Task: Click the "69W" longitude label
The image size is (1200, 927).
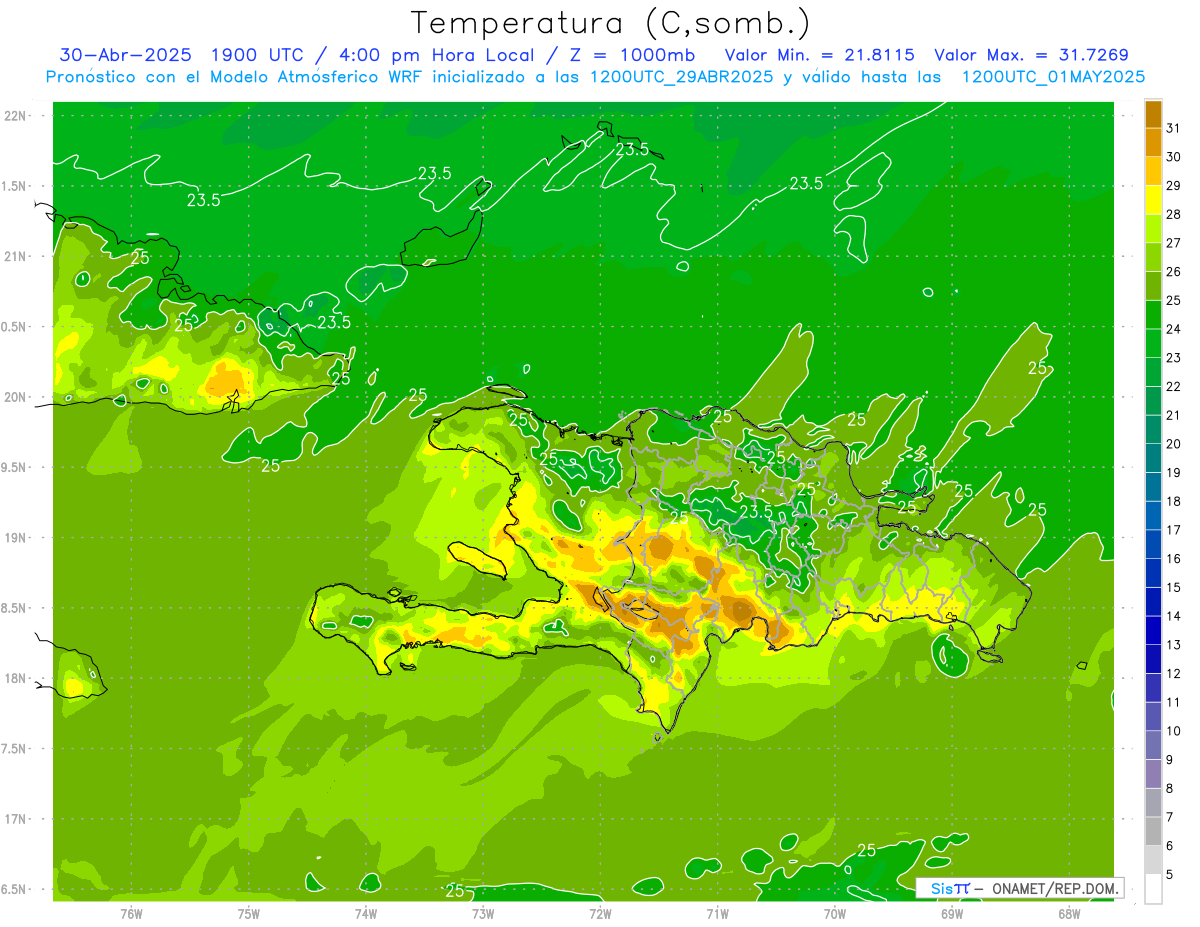Action: [952, 913]
